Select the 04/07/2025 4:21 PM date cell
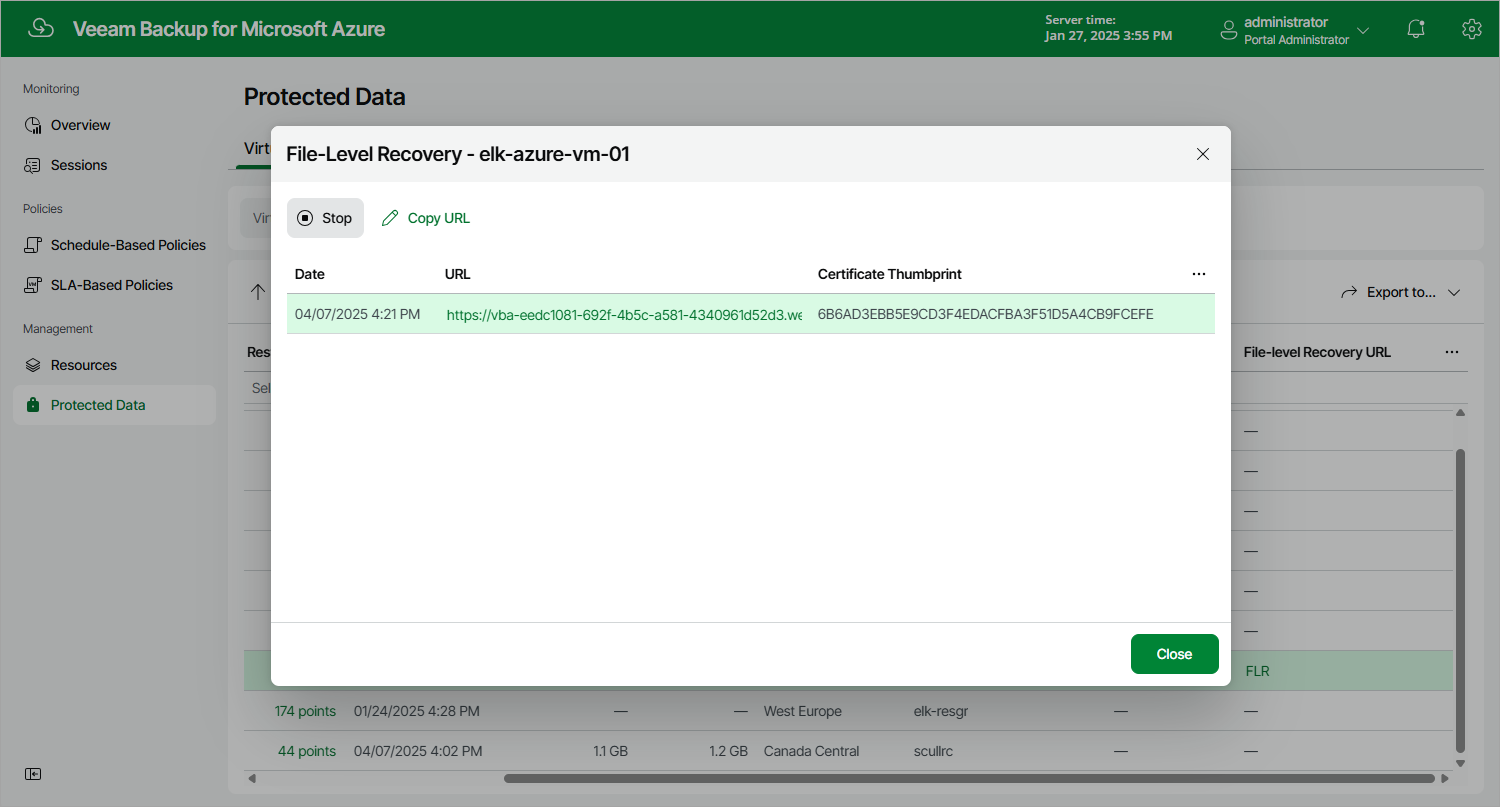 tap(358, 314)
